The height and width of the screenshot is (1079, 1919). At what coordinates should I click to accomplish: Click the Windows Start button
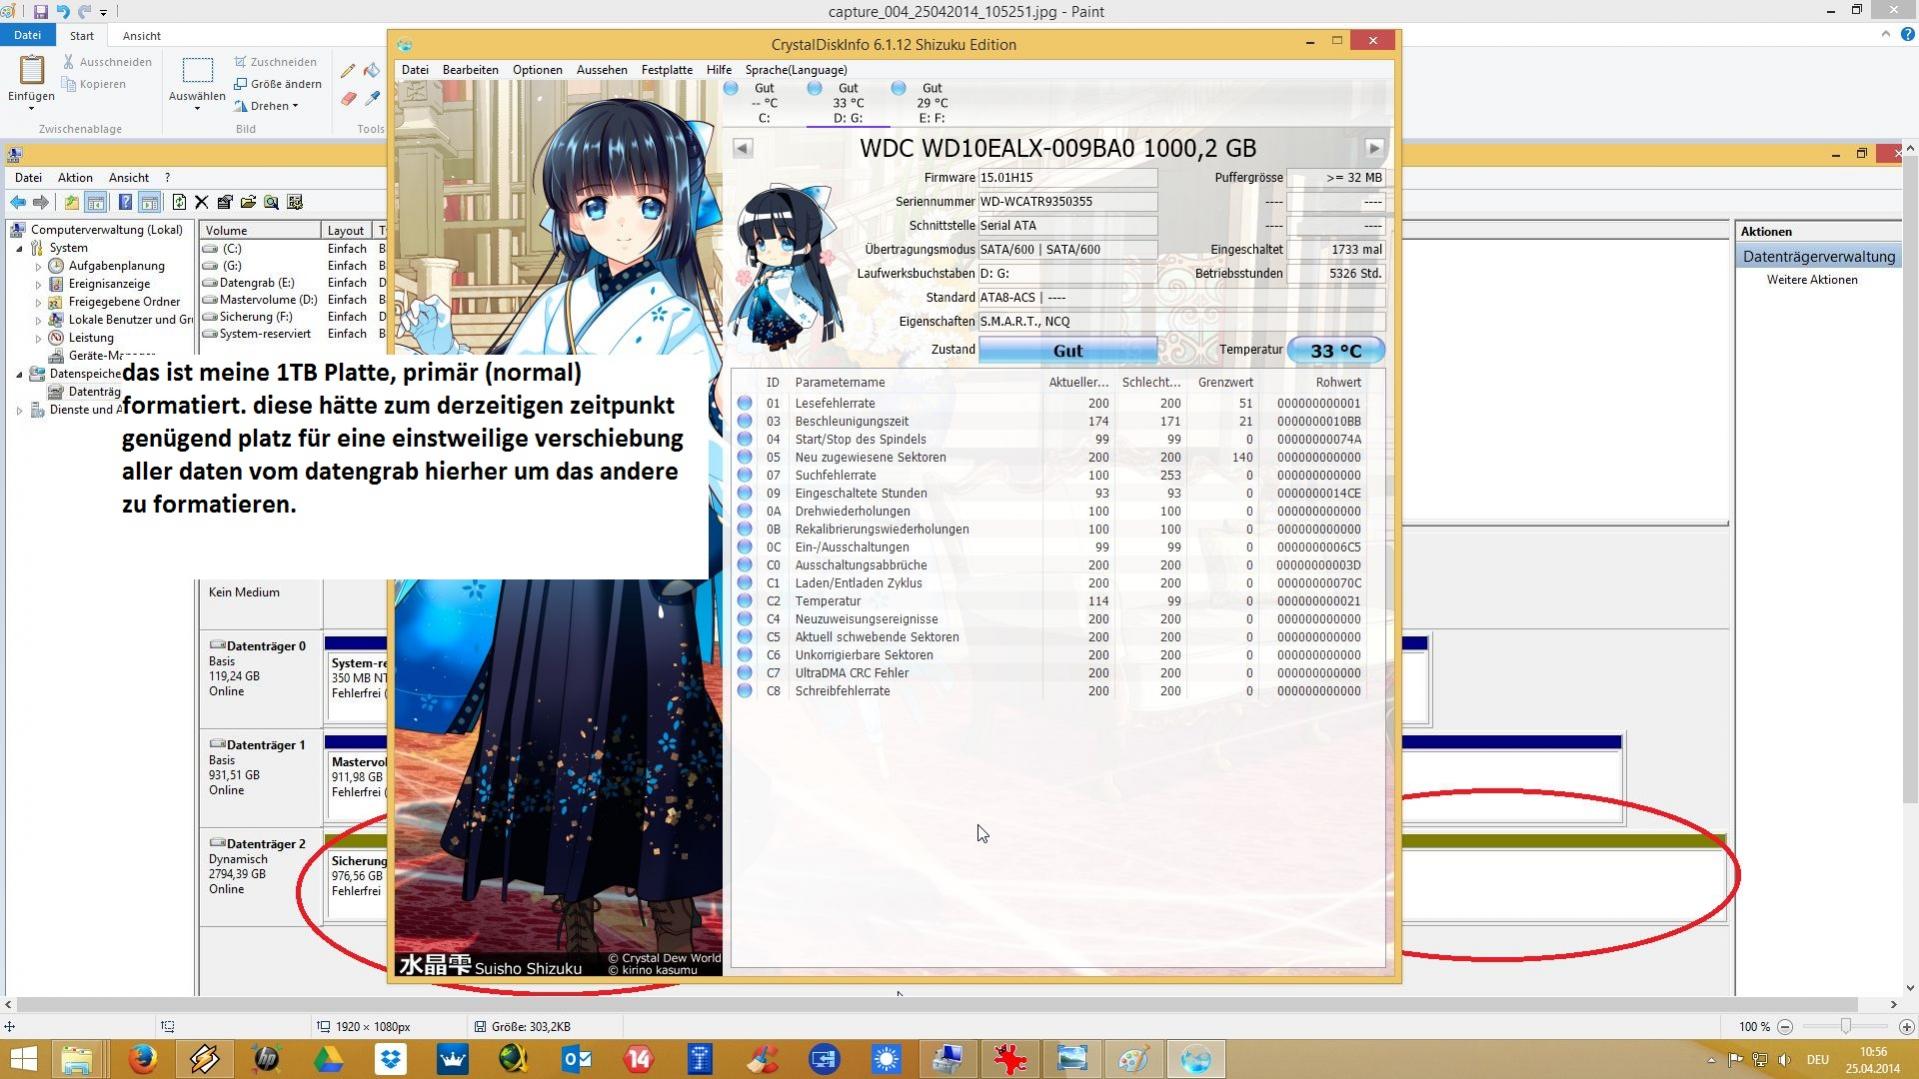coord(23,1059)
